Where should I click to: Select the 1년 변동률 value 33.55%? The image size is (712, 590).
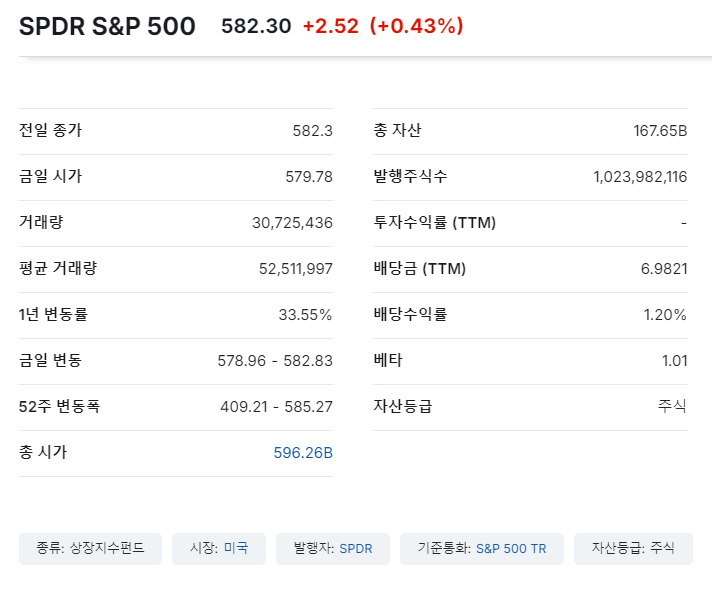coord(305,315)
